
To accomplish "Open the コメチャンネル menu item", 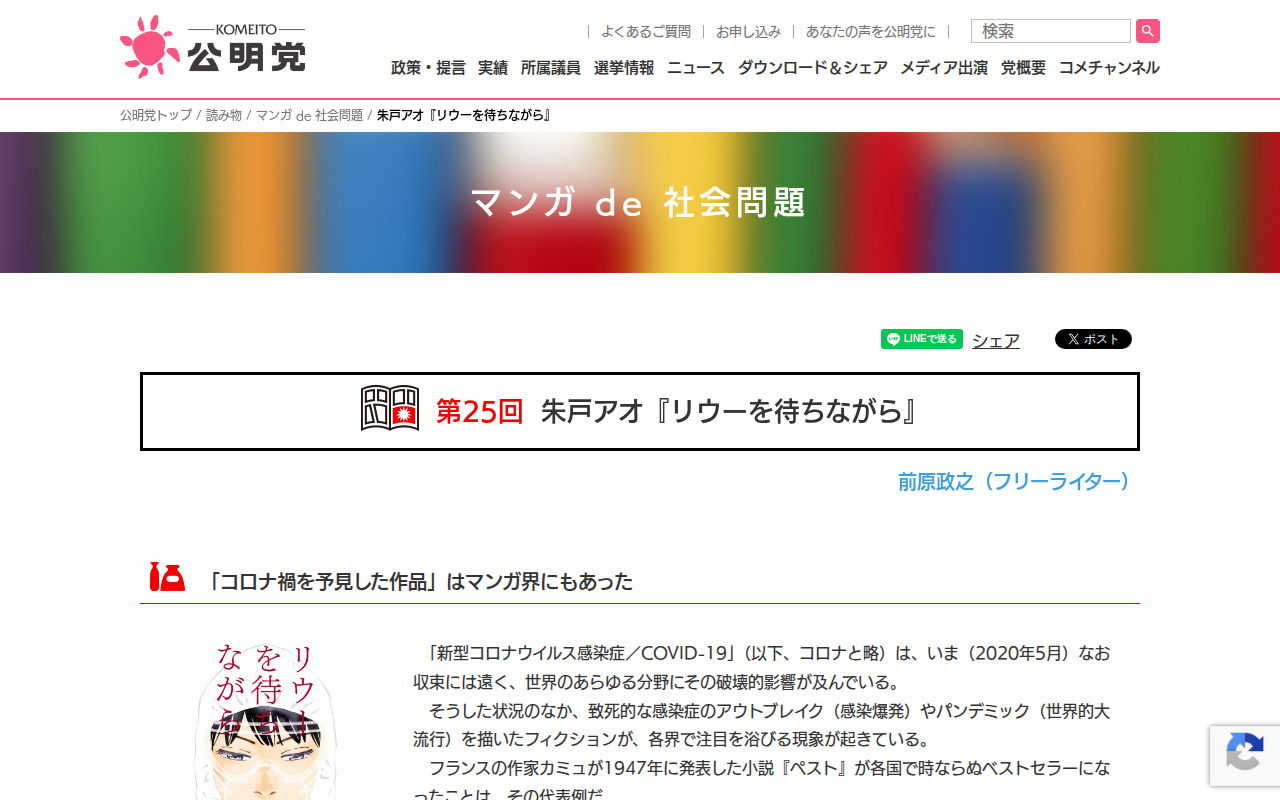I will pos(1109,68).
